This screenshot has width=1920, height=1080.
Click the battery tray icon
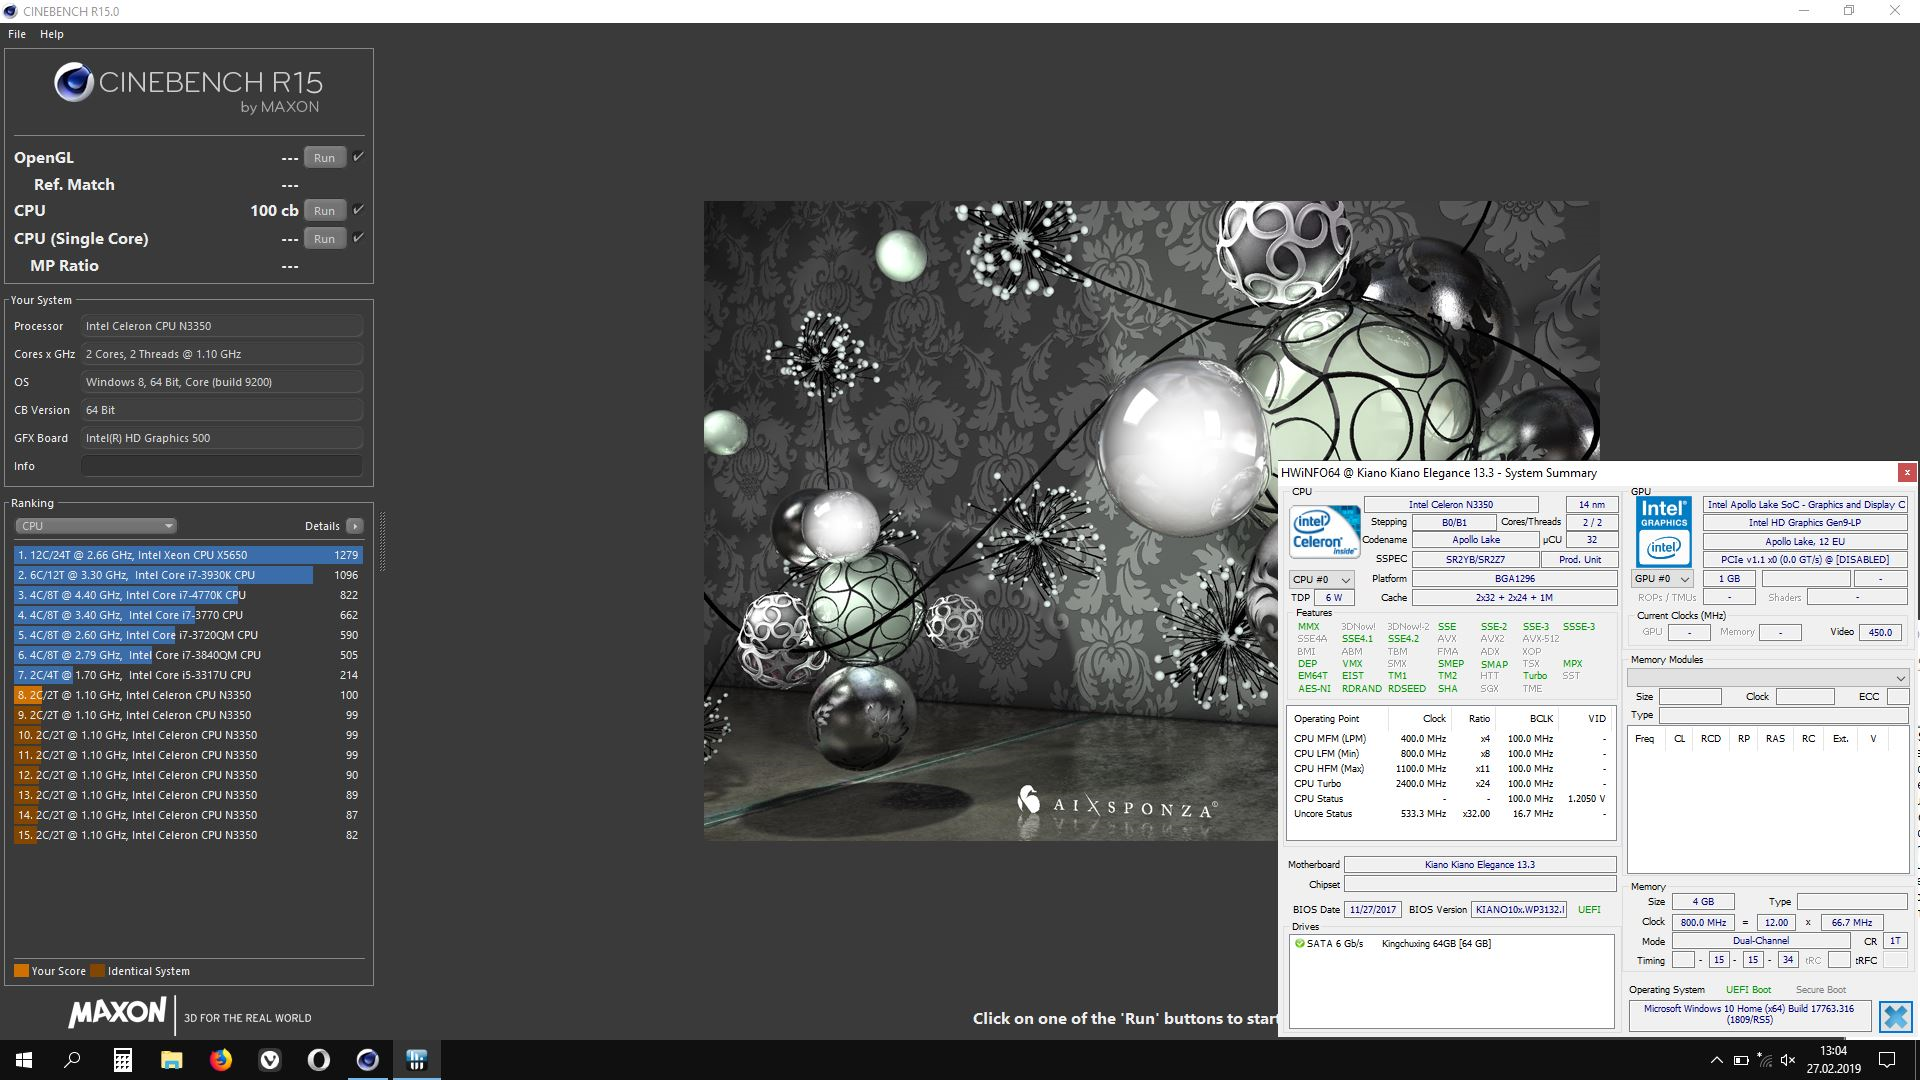pos(1741,1060)
